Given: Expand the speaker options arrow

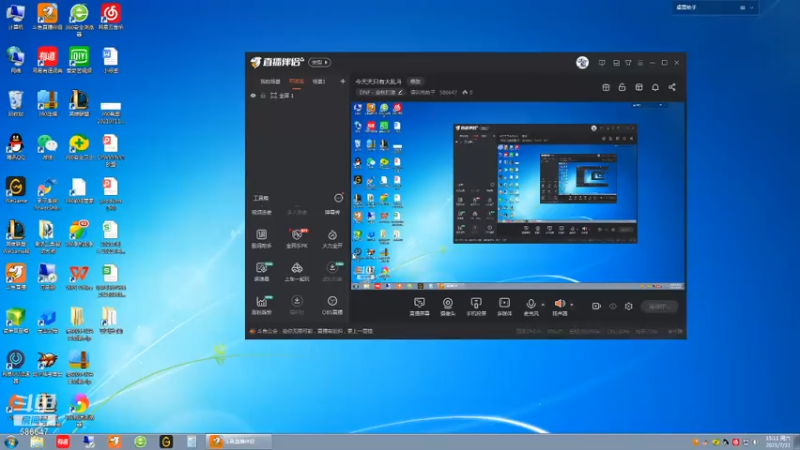Looking at the screenshot, I should 571,305.
